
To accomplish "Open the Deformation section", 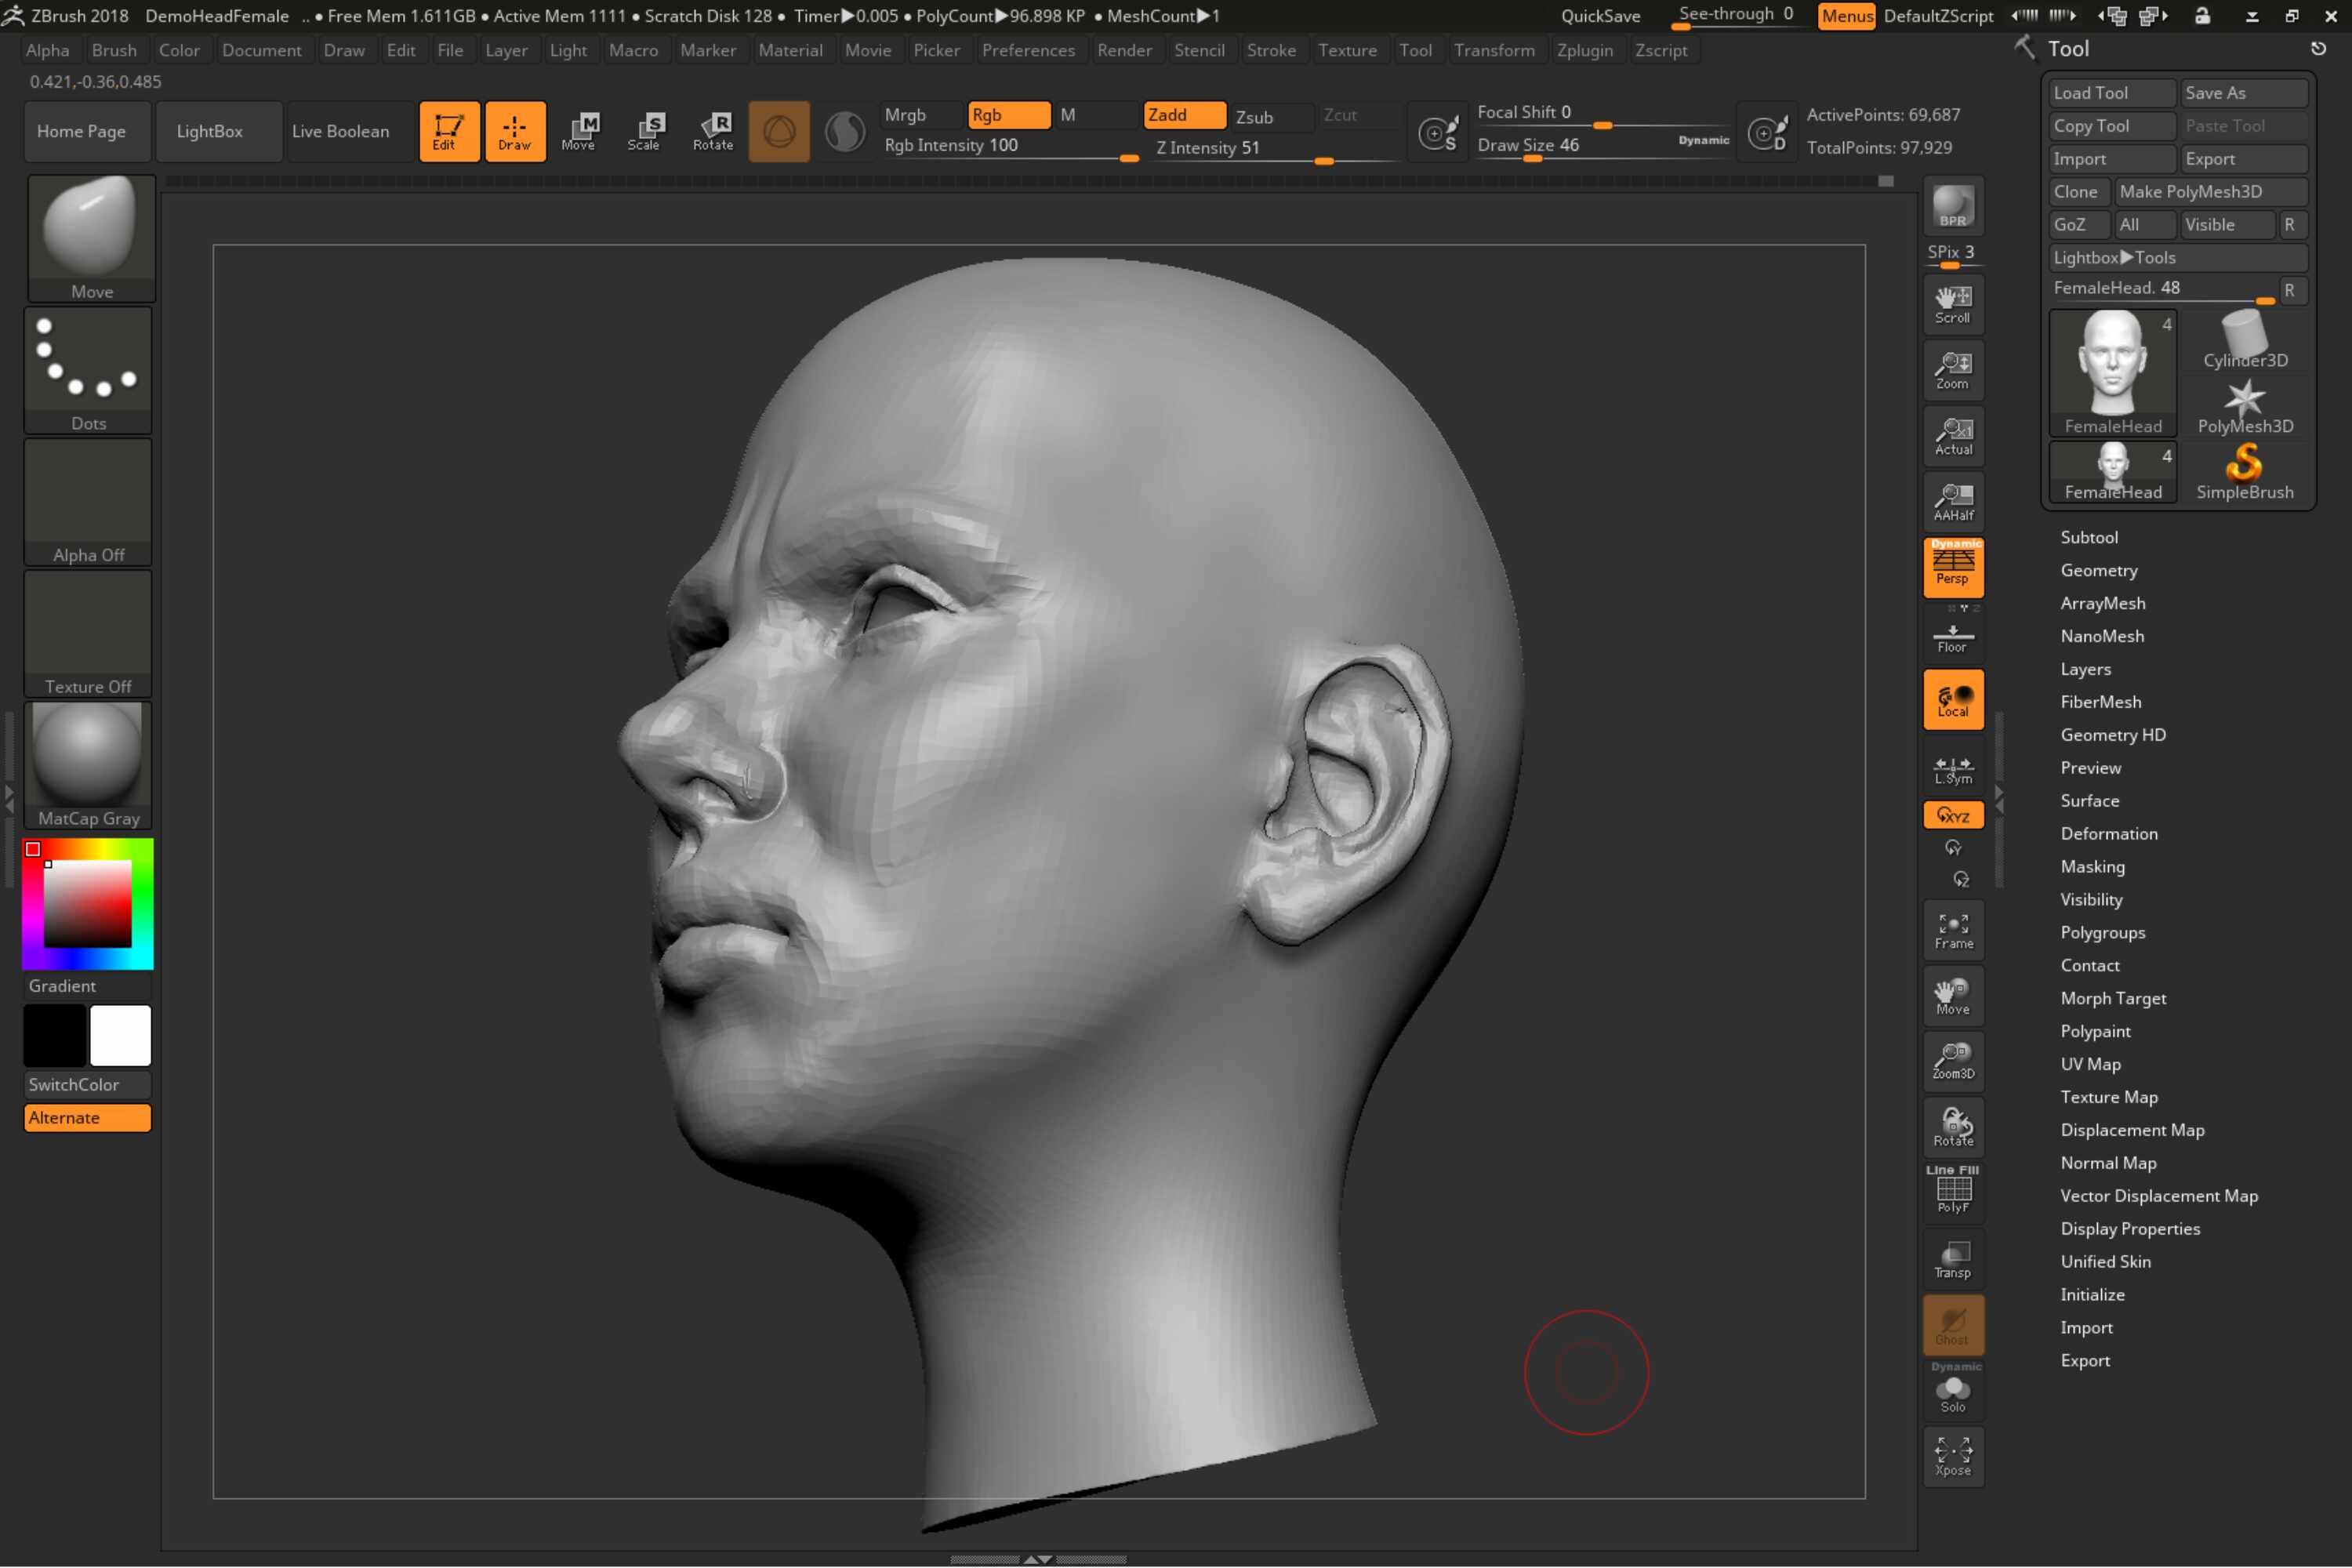I will [x=2108, y=833].
